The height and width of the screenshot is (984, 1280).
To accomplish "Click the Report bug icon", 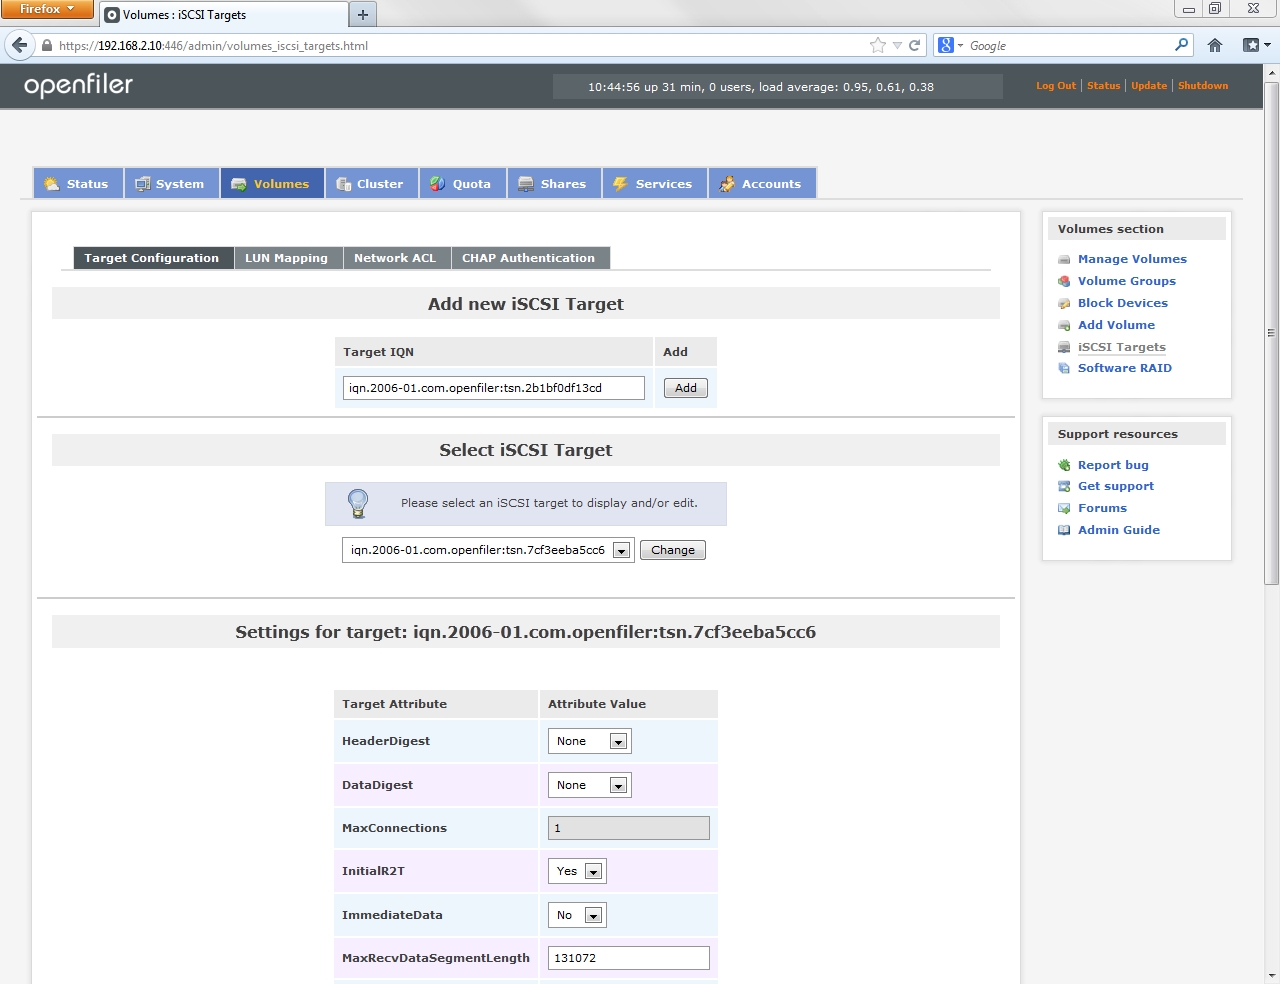I will point(1064,466).
